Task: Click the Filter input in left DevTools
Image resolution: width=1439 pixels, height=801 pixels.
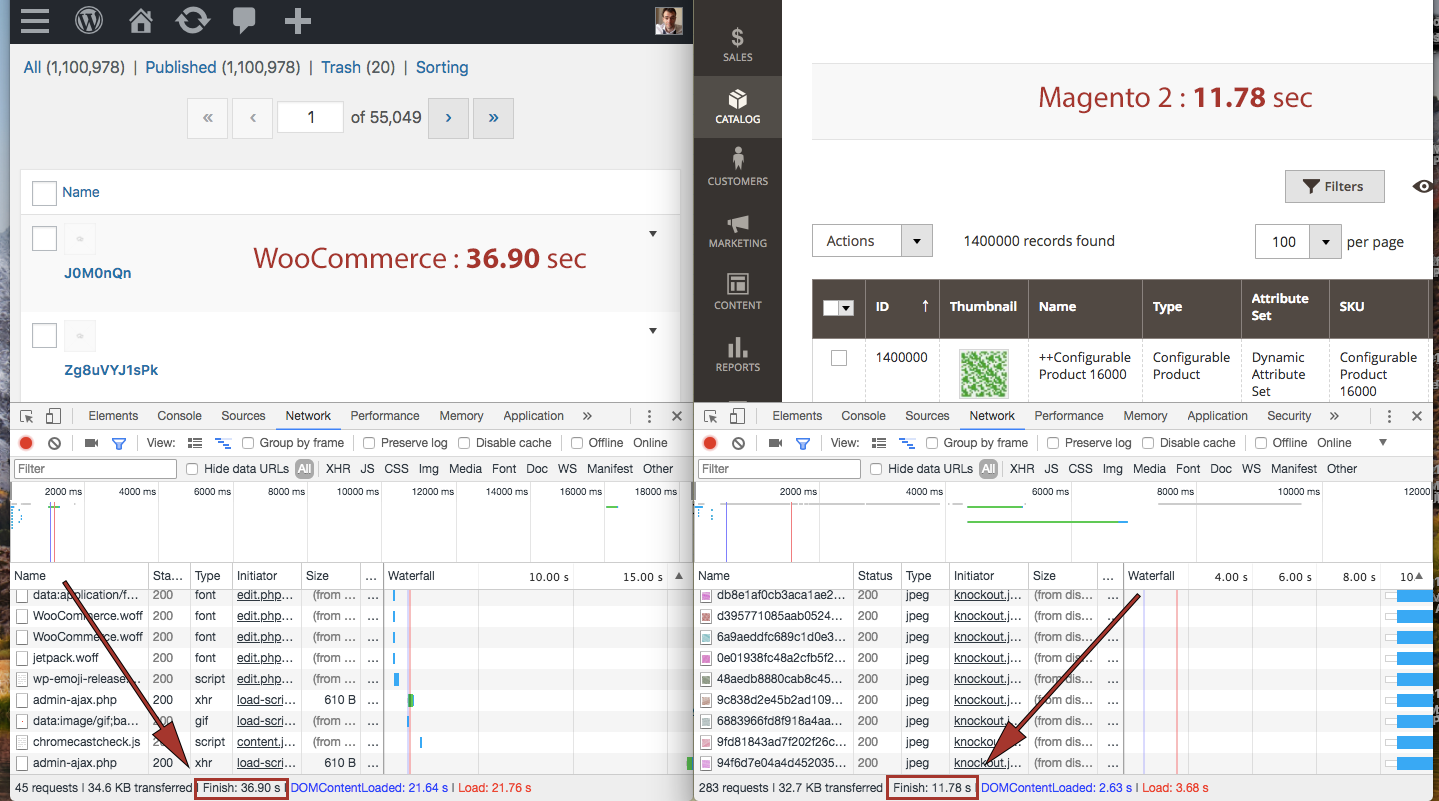Action: 95,469
